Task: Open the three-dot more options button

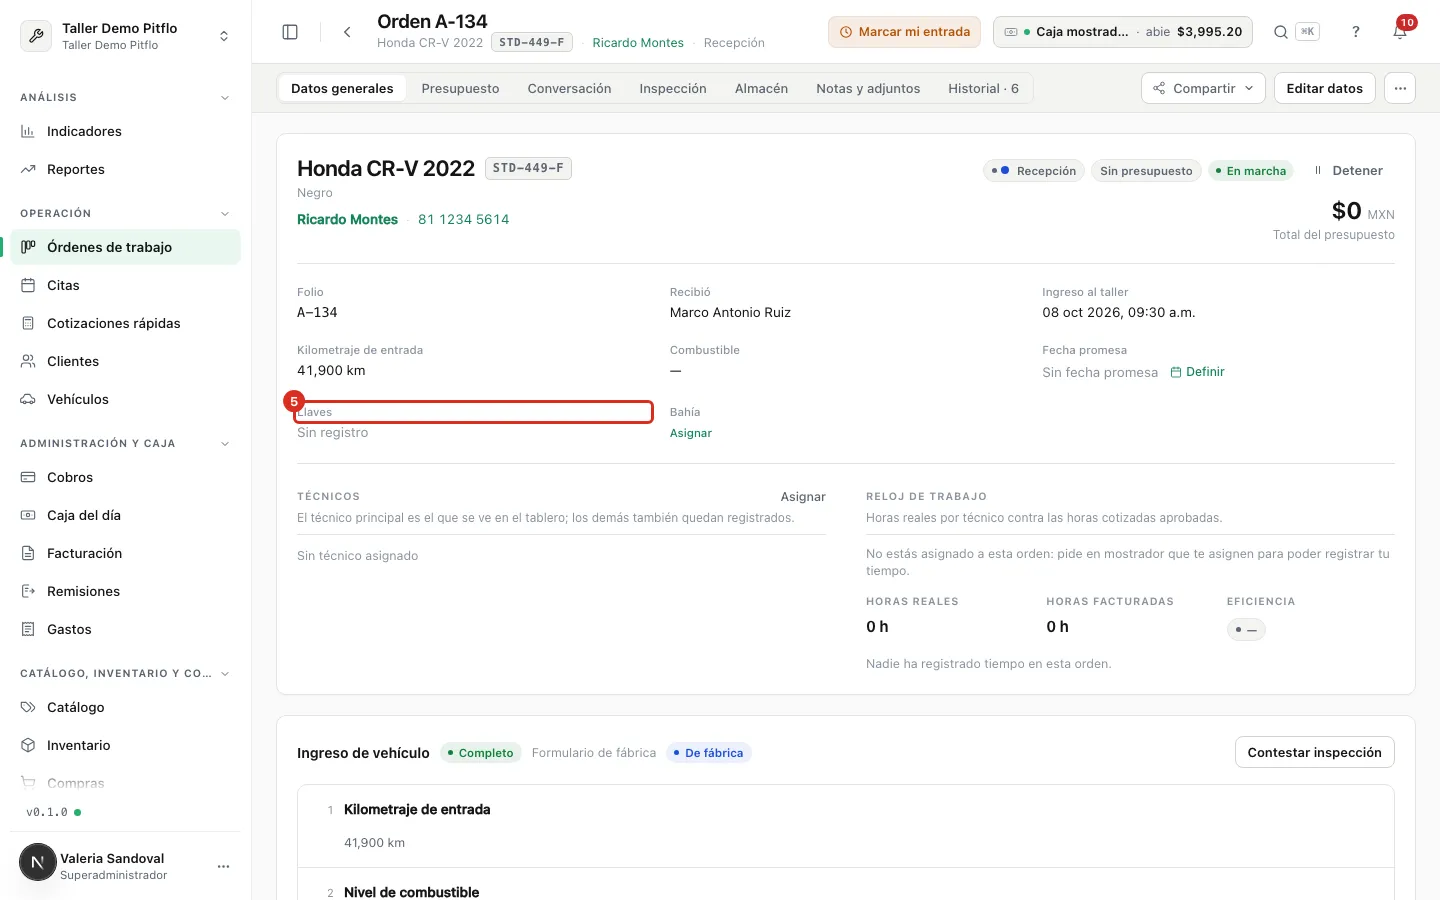Action: 1400,88
